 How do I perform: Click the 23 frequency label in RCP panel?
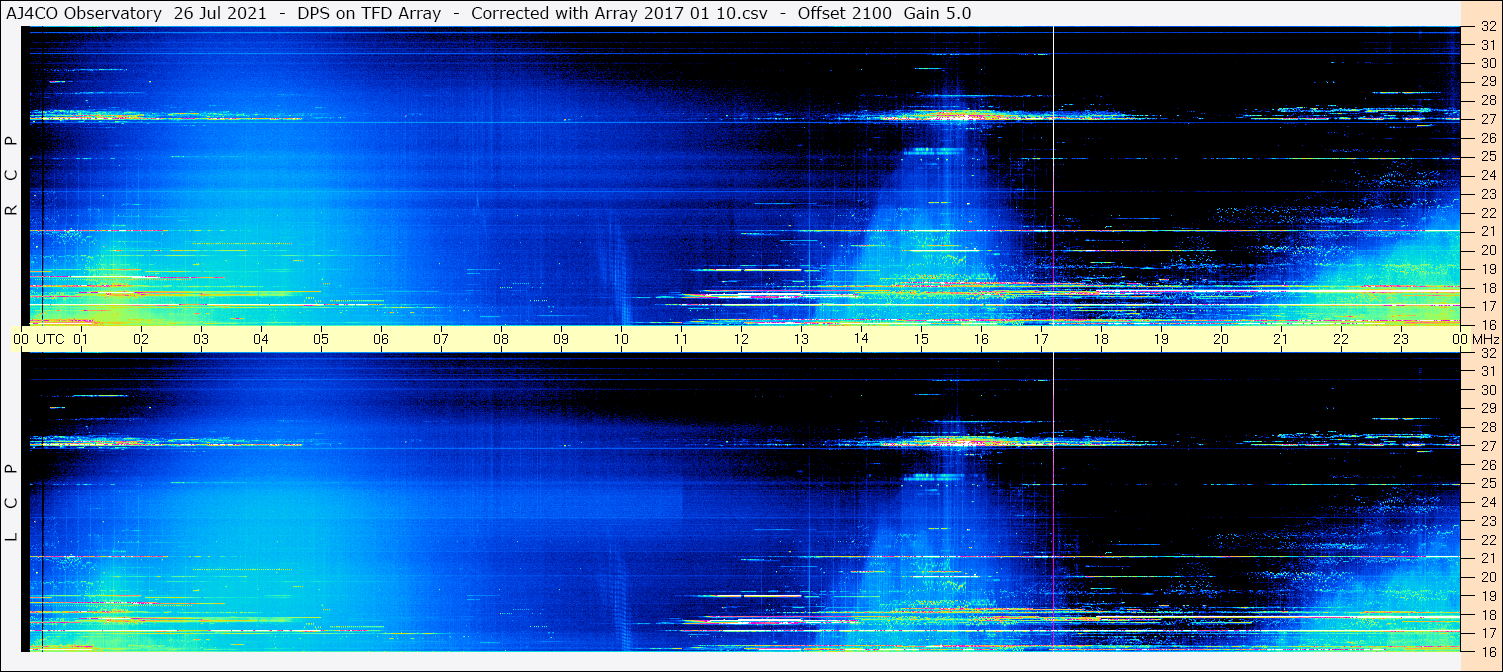click(x=1487, y=194)
